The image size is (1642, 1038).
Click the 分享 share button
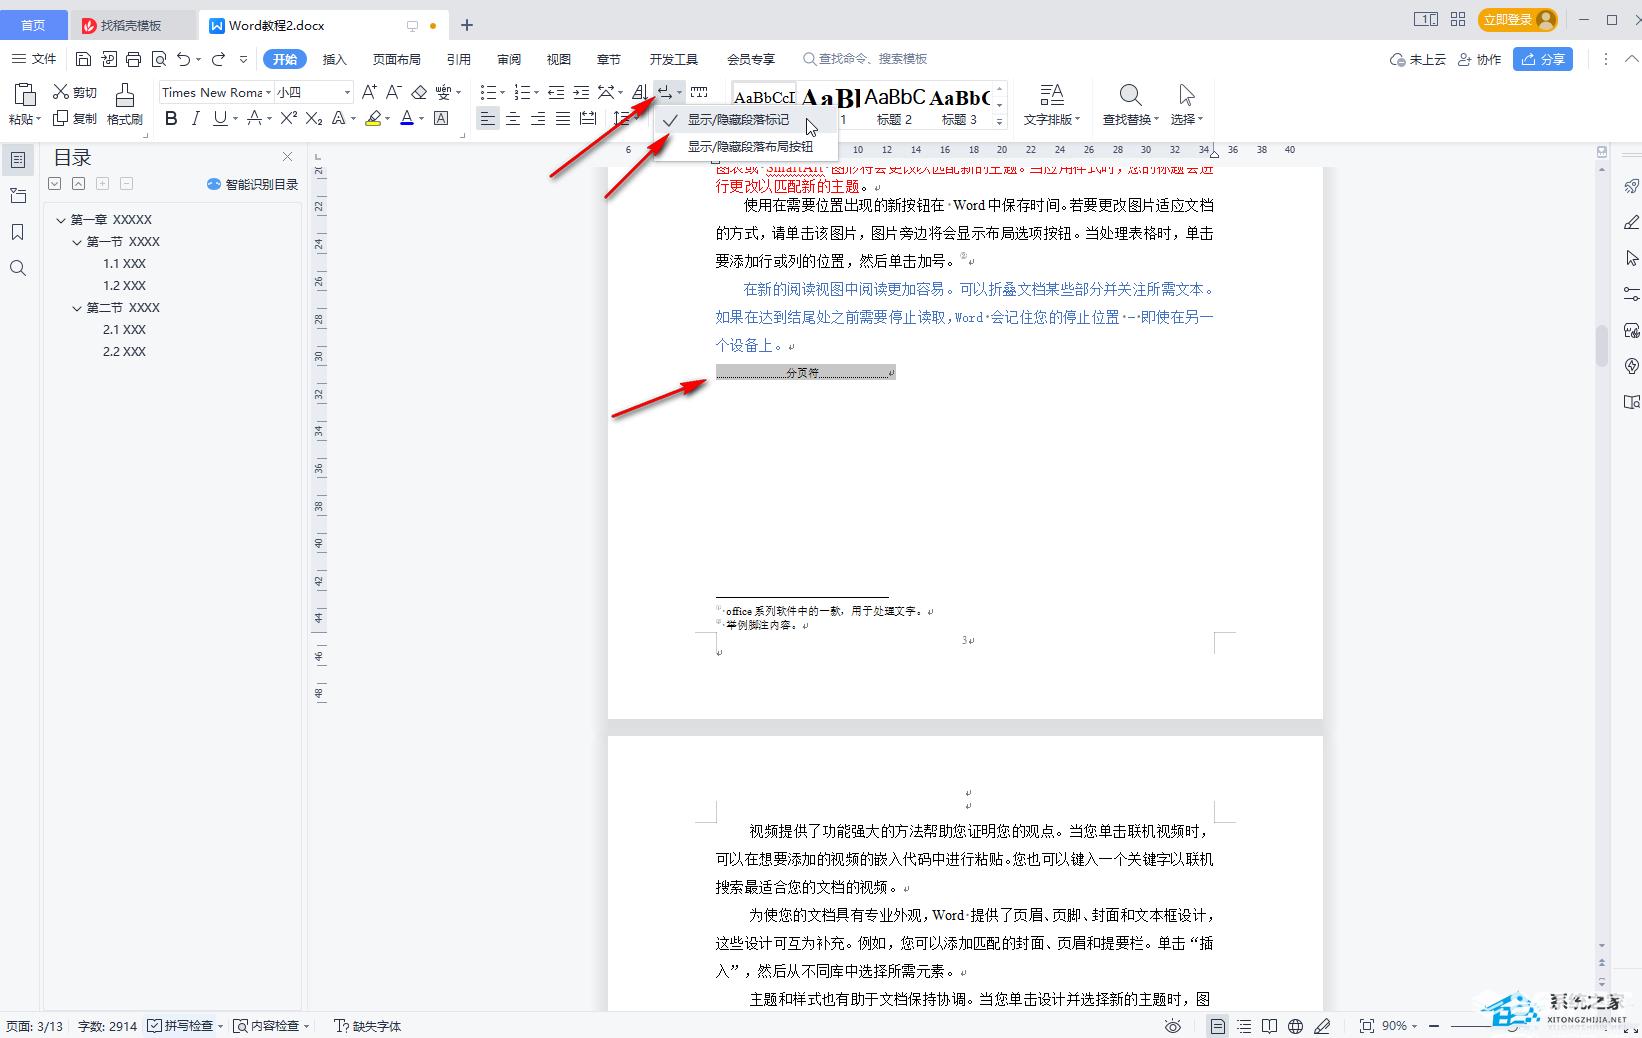(x=1543, y=59)
